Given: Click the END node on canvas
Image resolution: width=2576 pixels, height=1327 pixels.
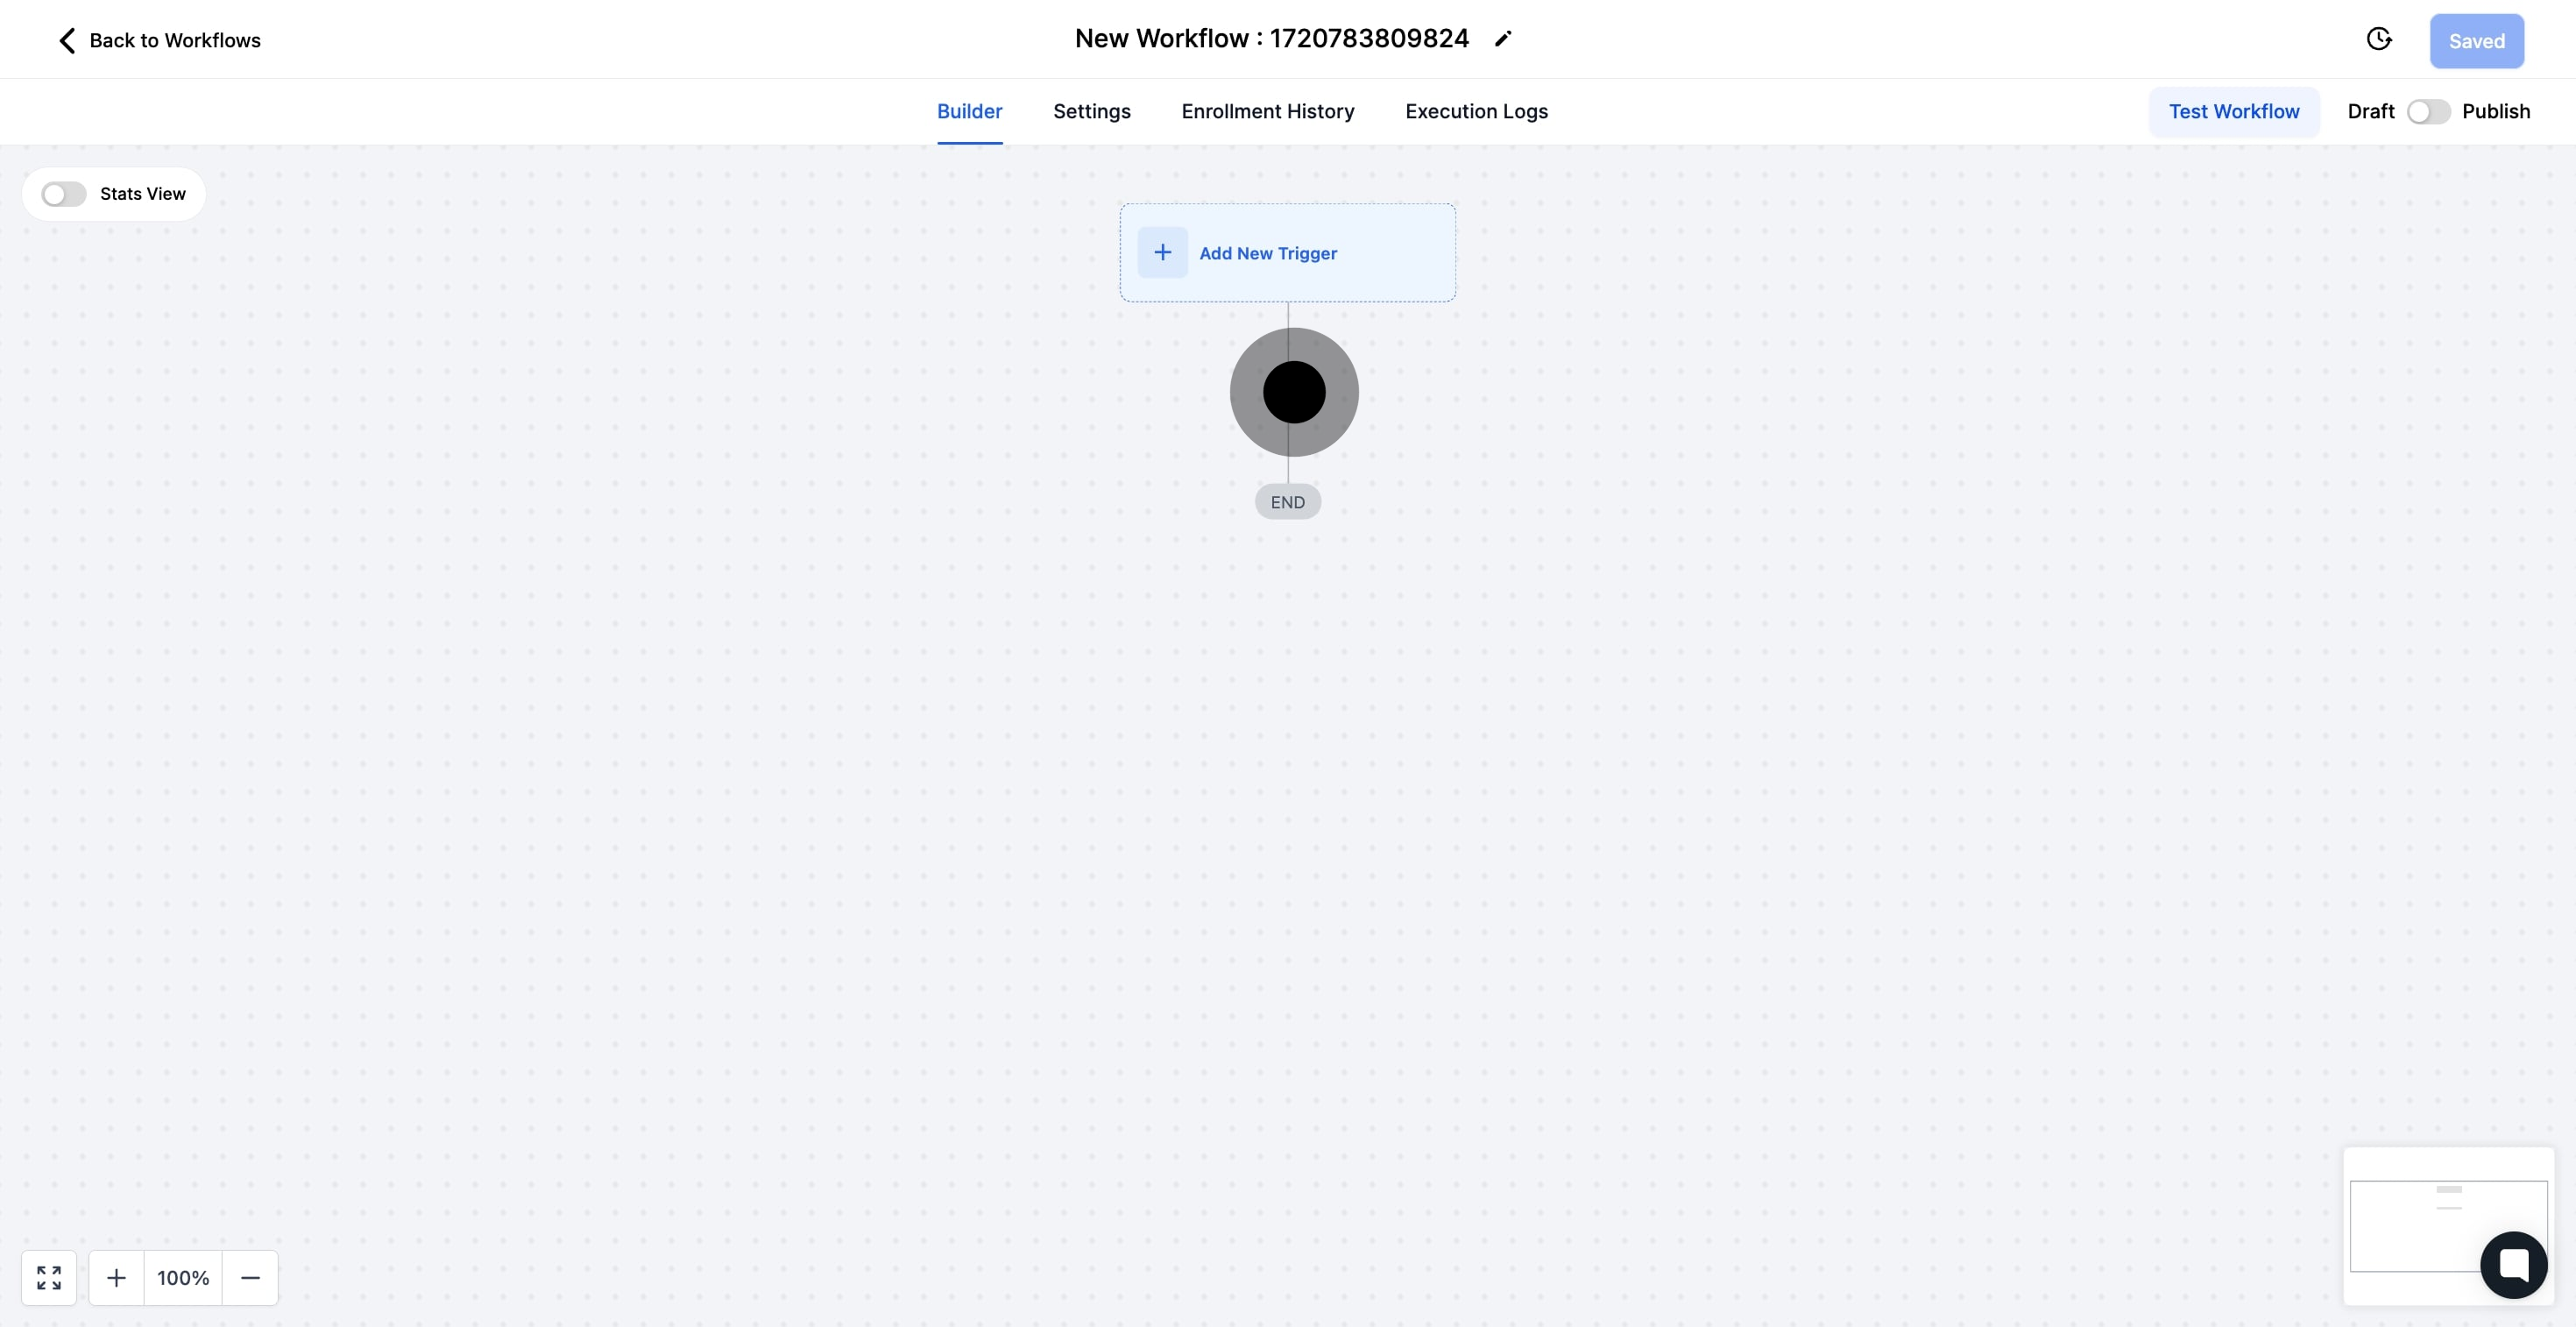Looking at the screenshot, I should click(x=1288, y=502).
